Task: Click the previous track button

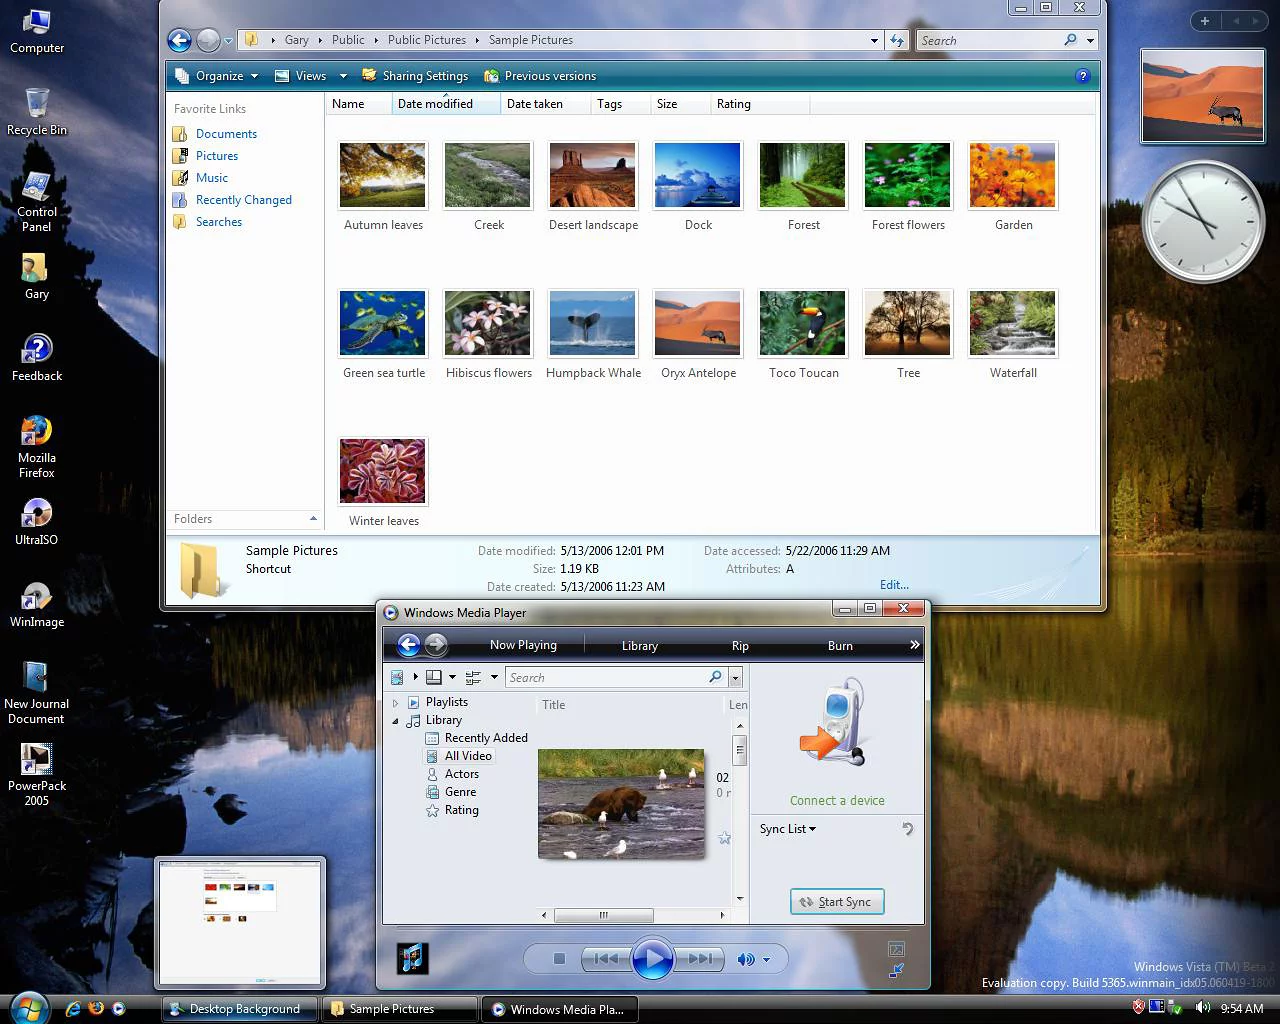Action: click(x=605, y=959)
